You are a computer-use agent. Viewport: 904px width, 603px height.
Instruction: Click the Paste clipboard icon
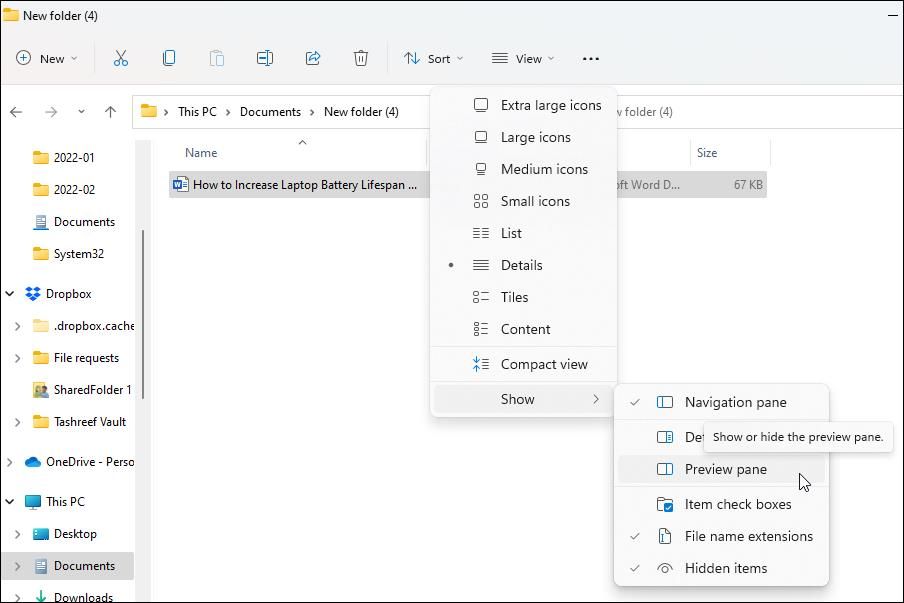point(217,58)
